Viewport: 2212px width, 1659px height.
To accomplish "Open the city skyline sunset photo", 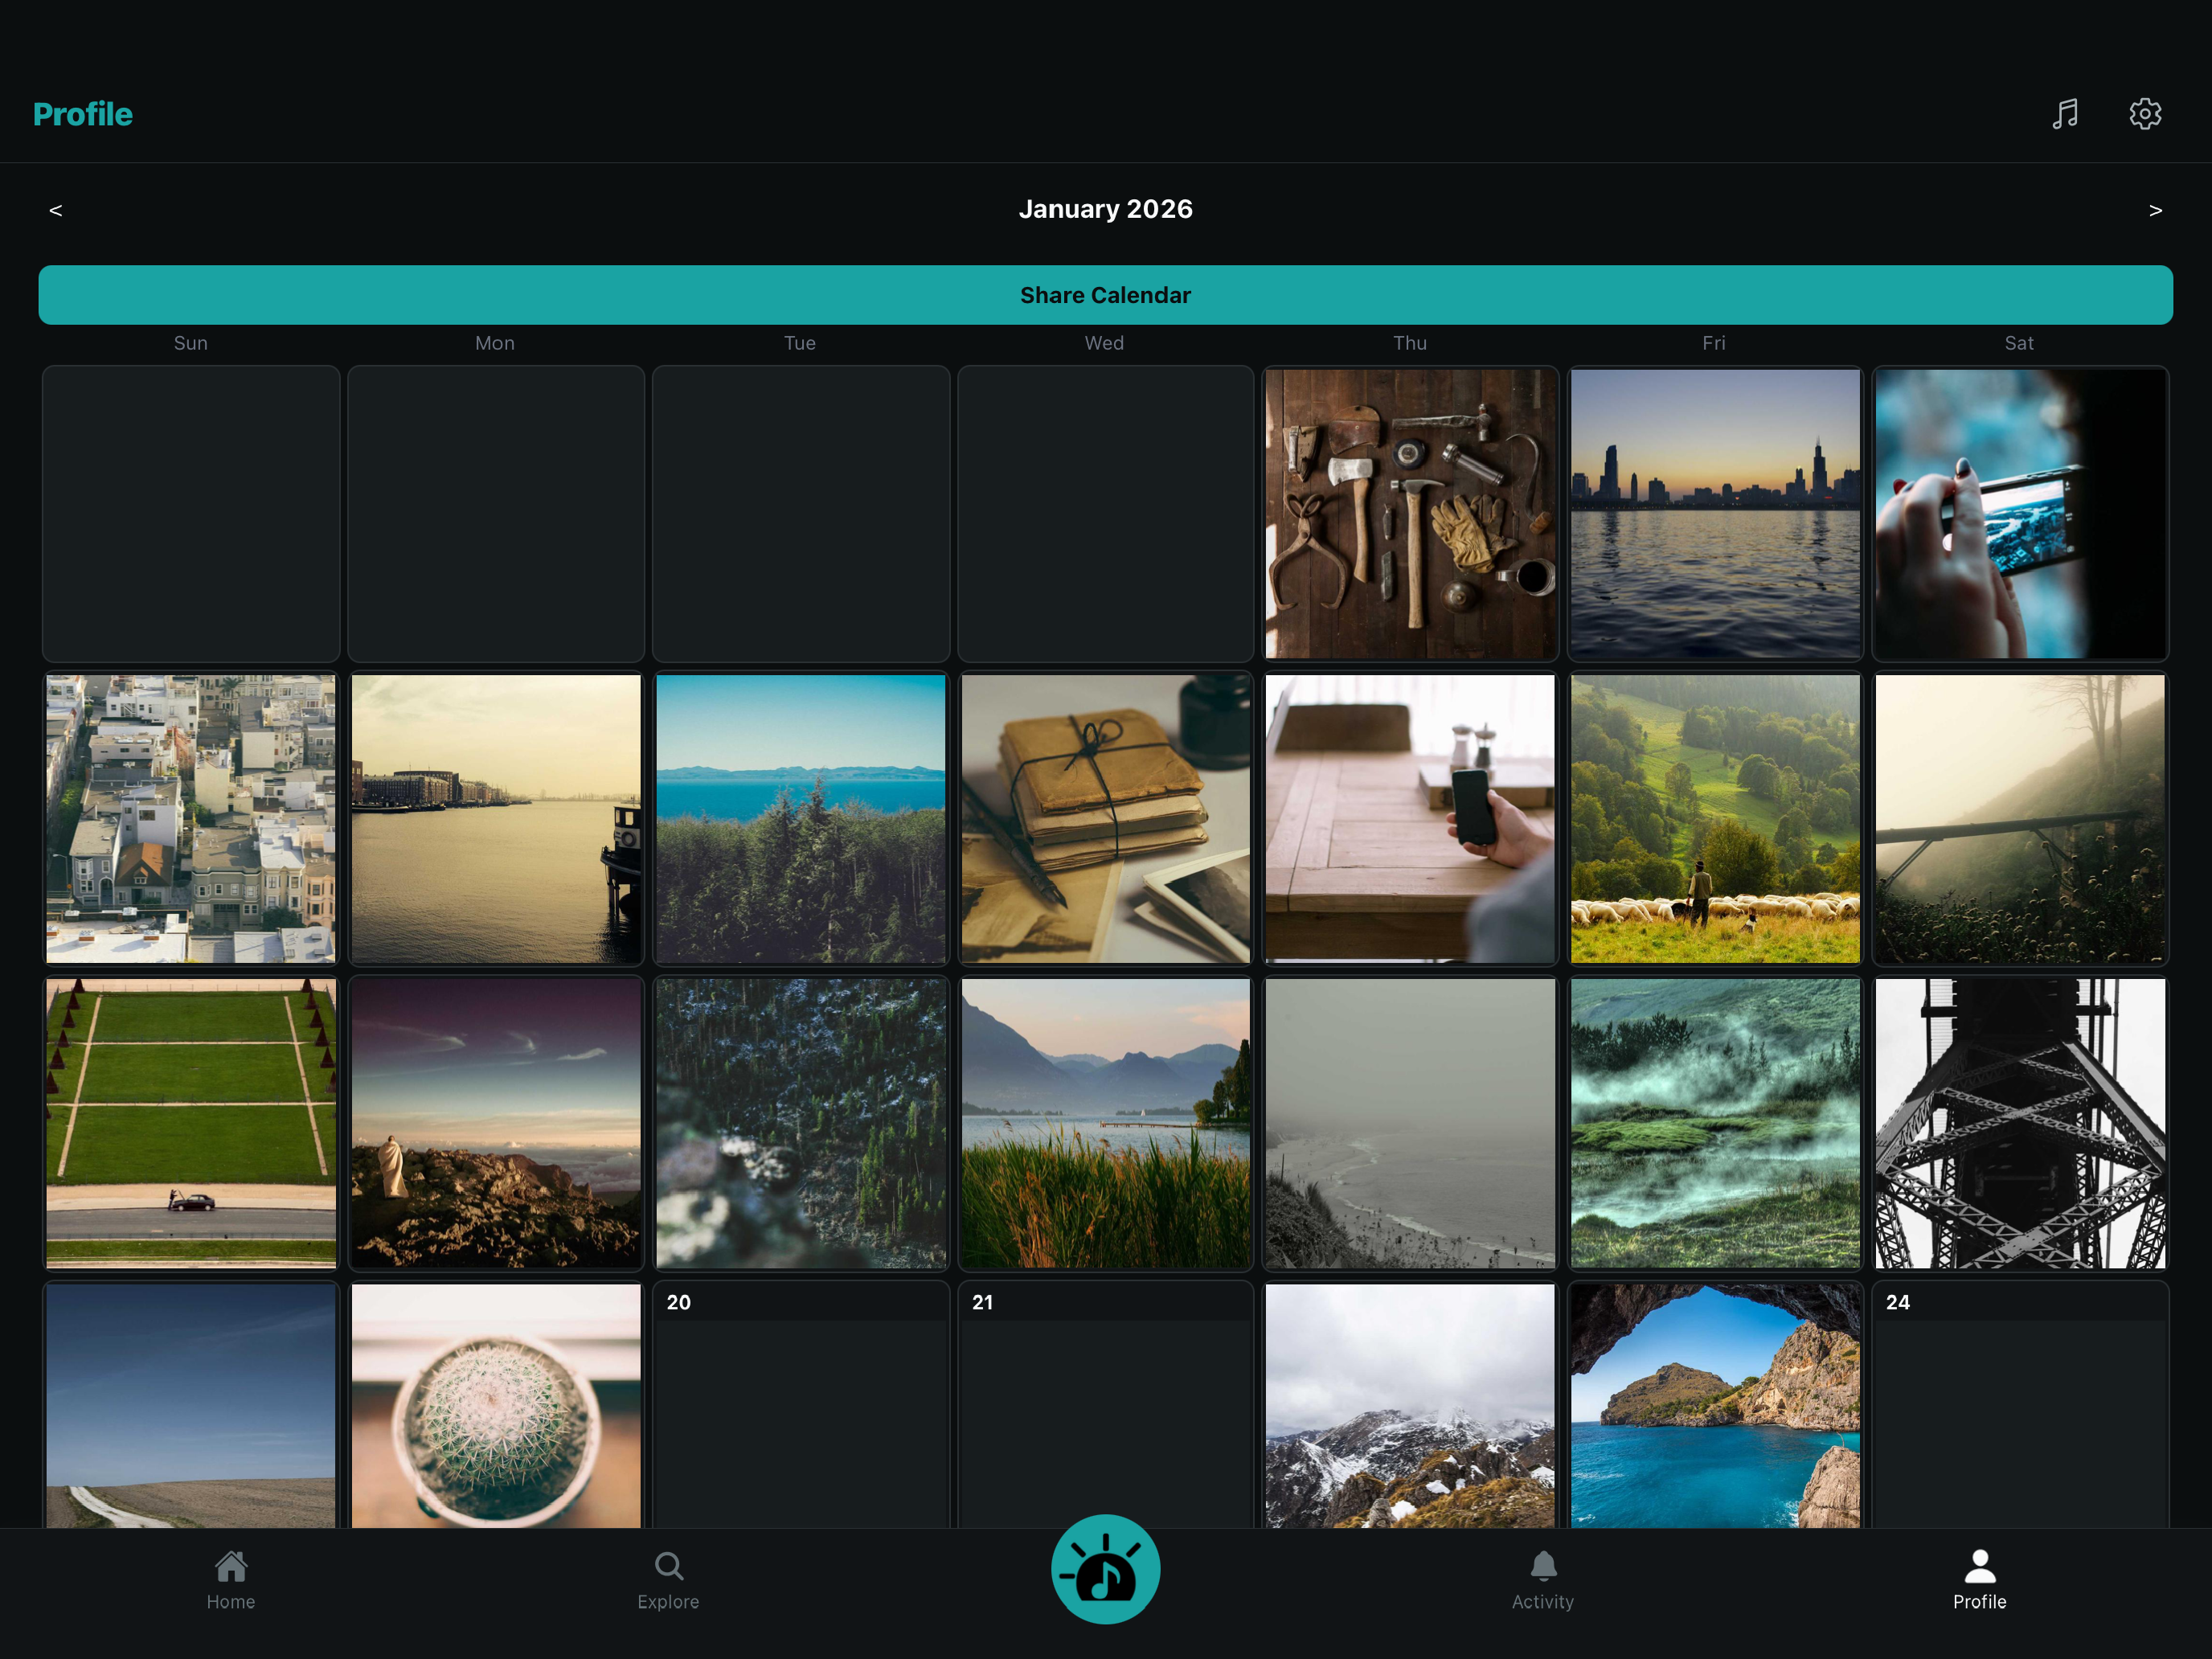I will pyautogui.click(x=1715, y=514).
